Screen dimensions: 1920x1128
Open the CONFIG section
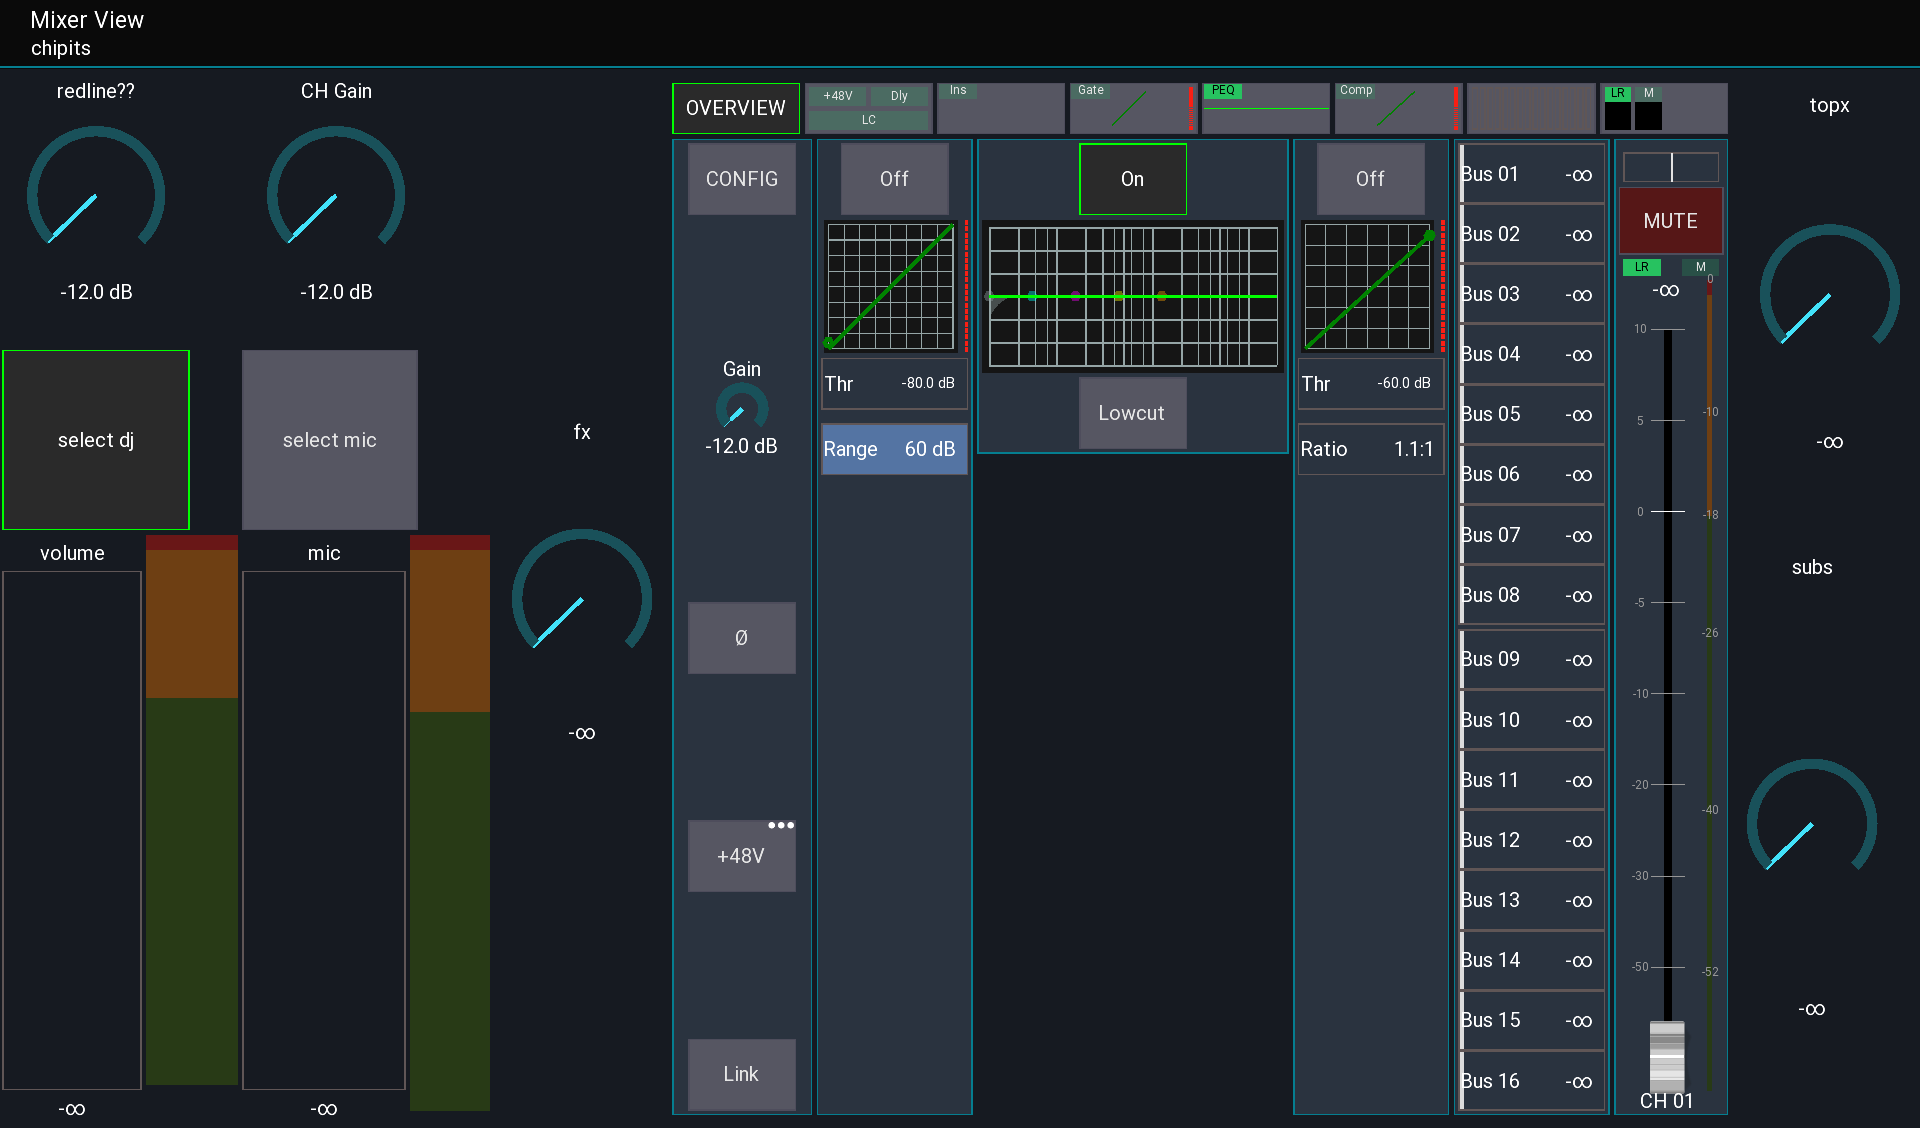(741, 179)
